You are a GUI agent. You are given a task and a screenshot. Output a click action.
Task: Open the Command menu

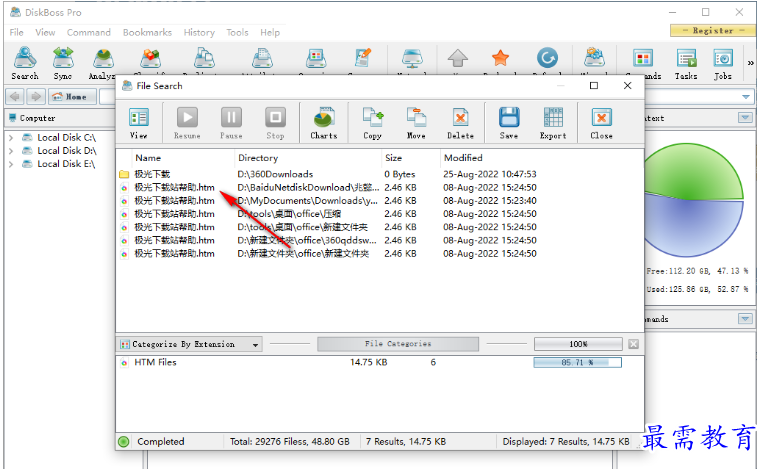click(x=89, y=32)
